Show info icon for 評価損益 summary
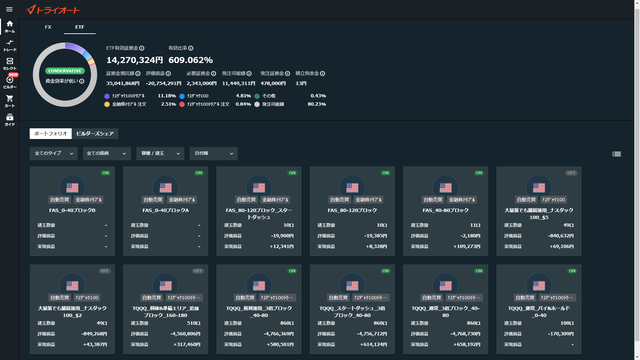640x360 pixels. click(168, 73)
